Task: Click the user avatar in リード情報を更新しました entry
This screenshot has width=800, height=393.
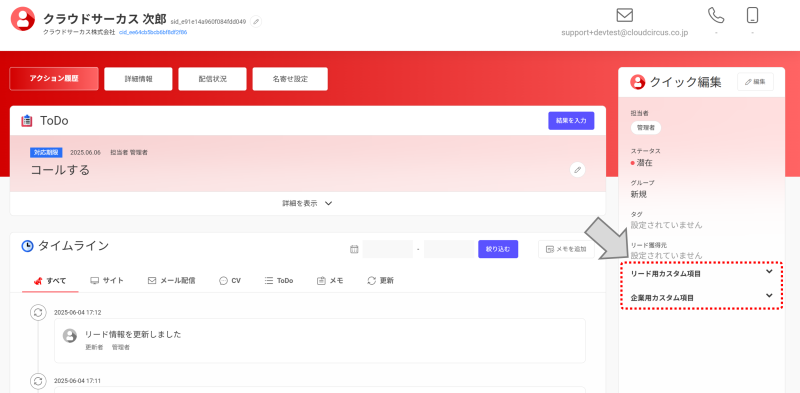Action: pos(70,335)
